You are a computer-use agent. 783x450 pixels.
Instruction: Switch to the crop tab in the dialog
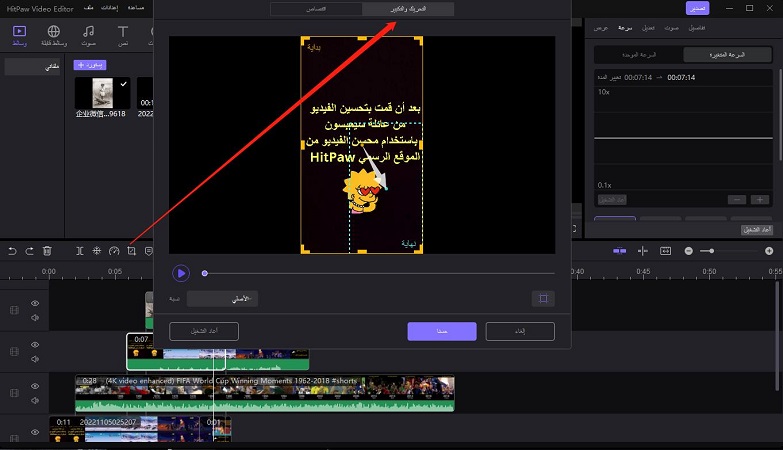click(316, 9)
